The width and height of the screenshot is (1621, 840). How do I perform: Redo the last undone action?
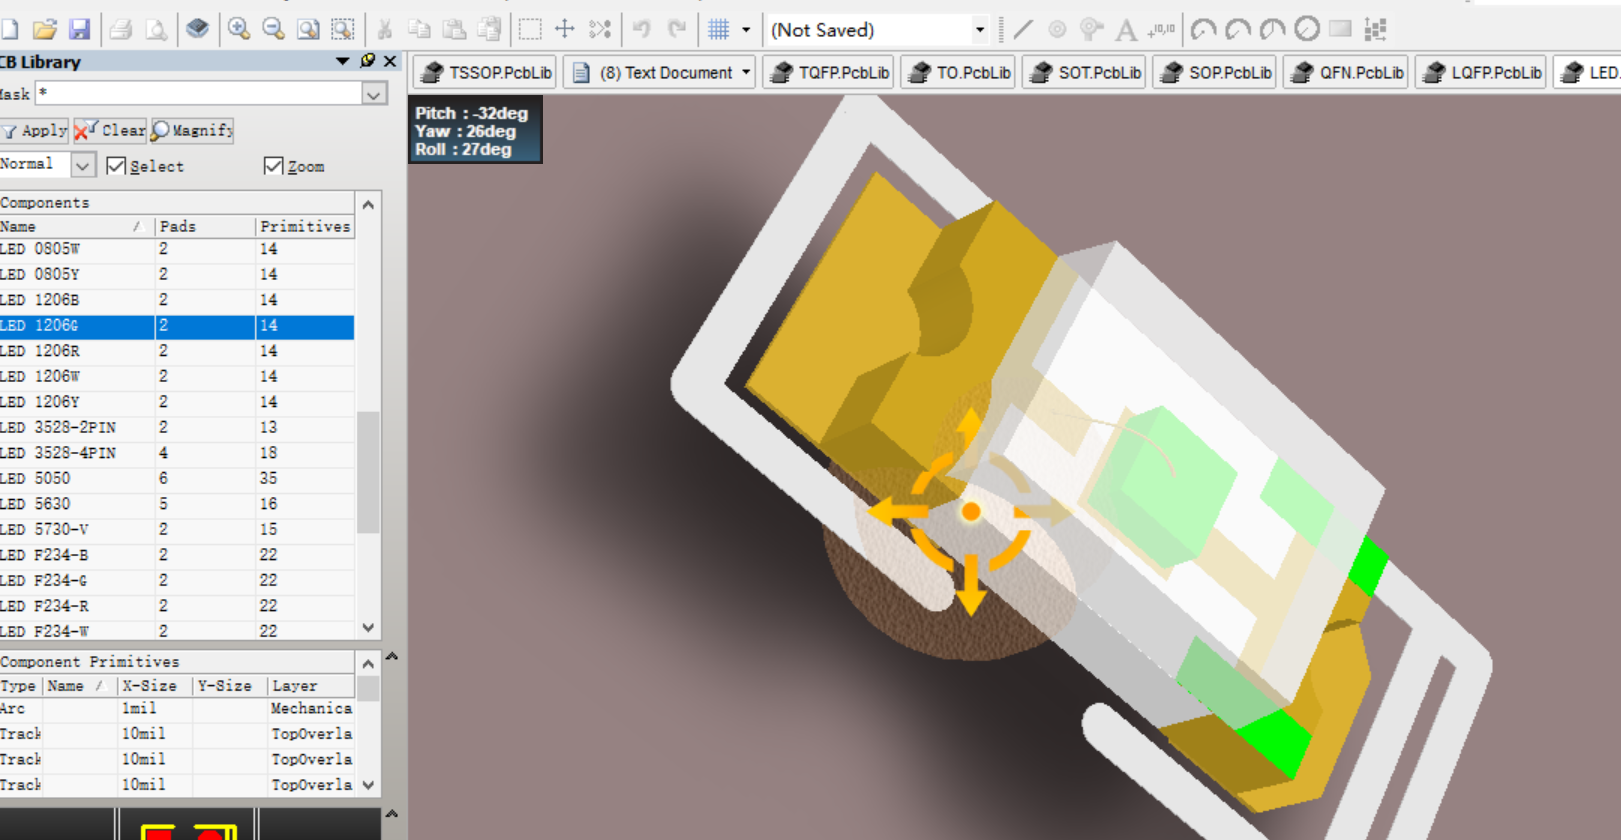coord(677,29)
